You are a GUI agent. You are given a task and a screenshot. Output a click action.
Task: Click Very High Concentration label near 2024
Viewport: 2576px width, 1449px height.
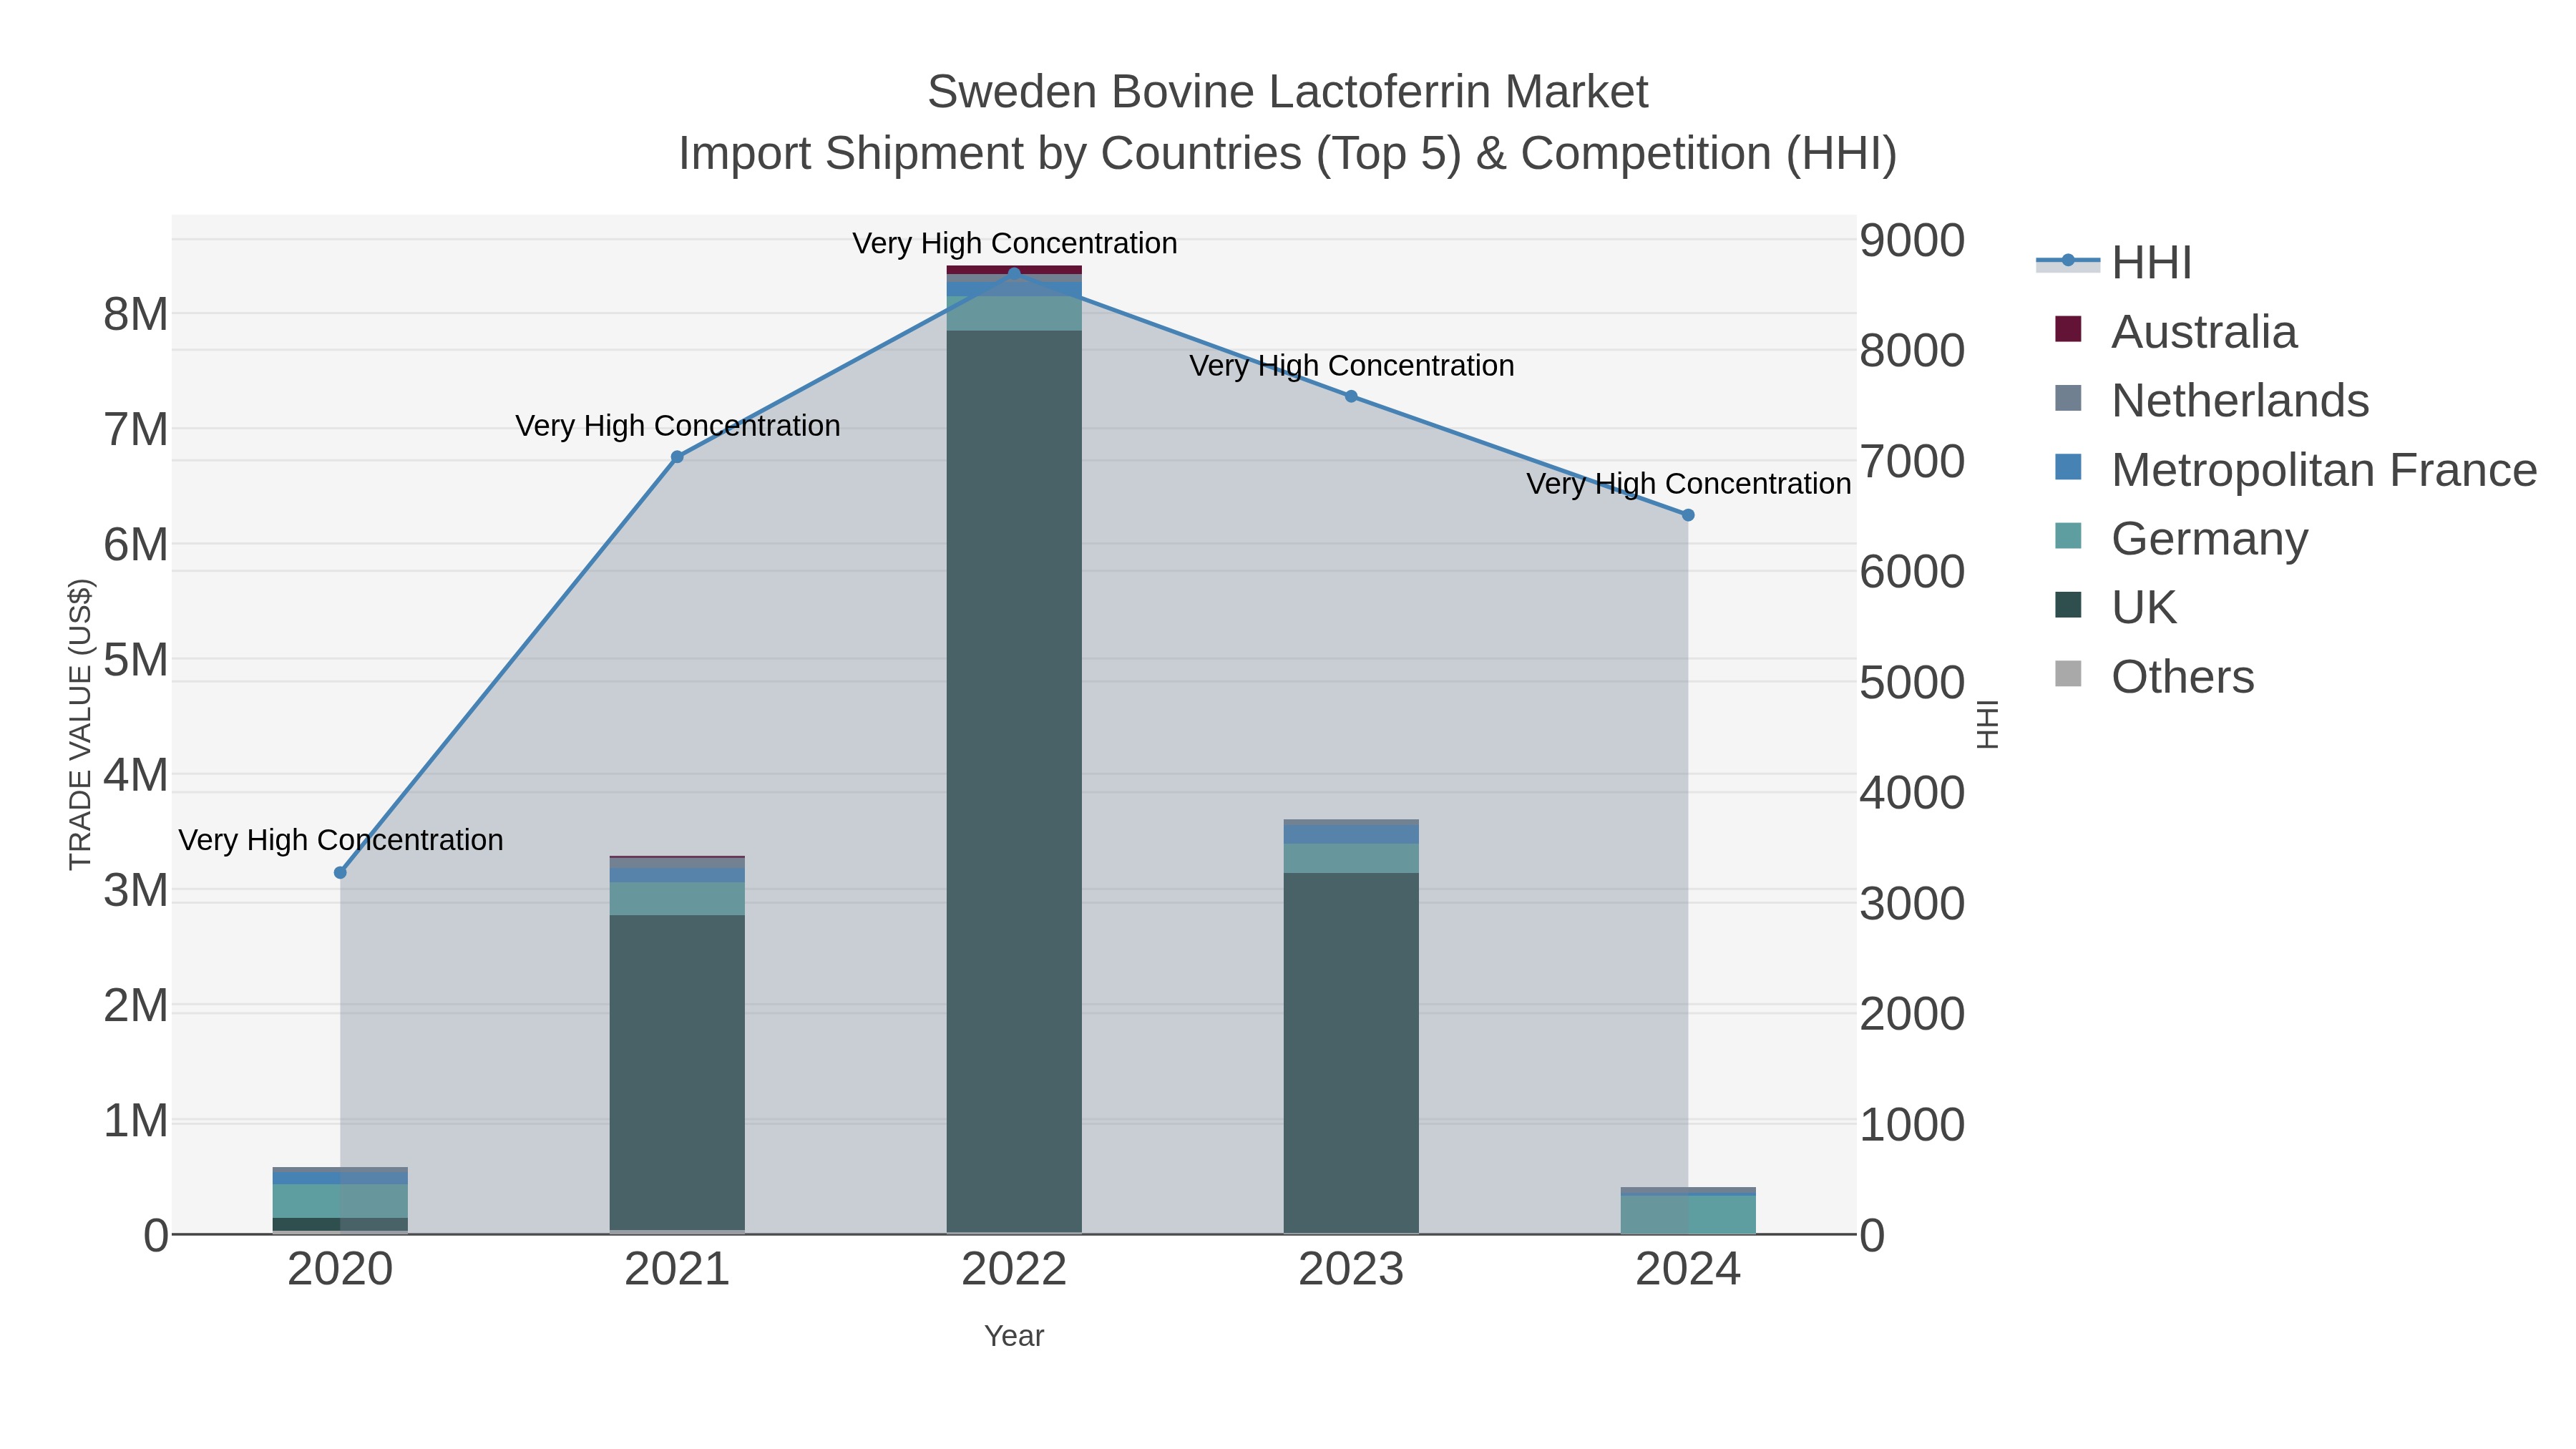(x=1688, y=484)
